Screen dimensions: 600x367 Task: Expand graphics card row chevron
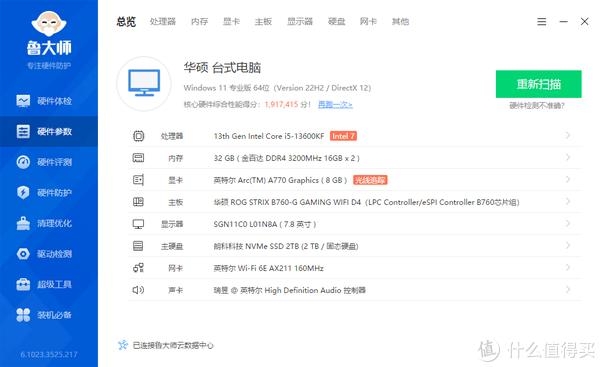tap(568, 179)
